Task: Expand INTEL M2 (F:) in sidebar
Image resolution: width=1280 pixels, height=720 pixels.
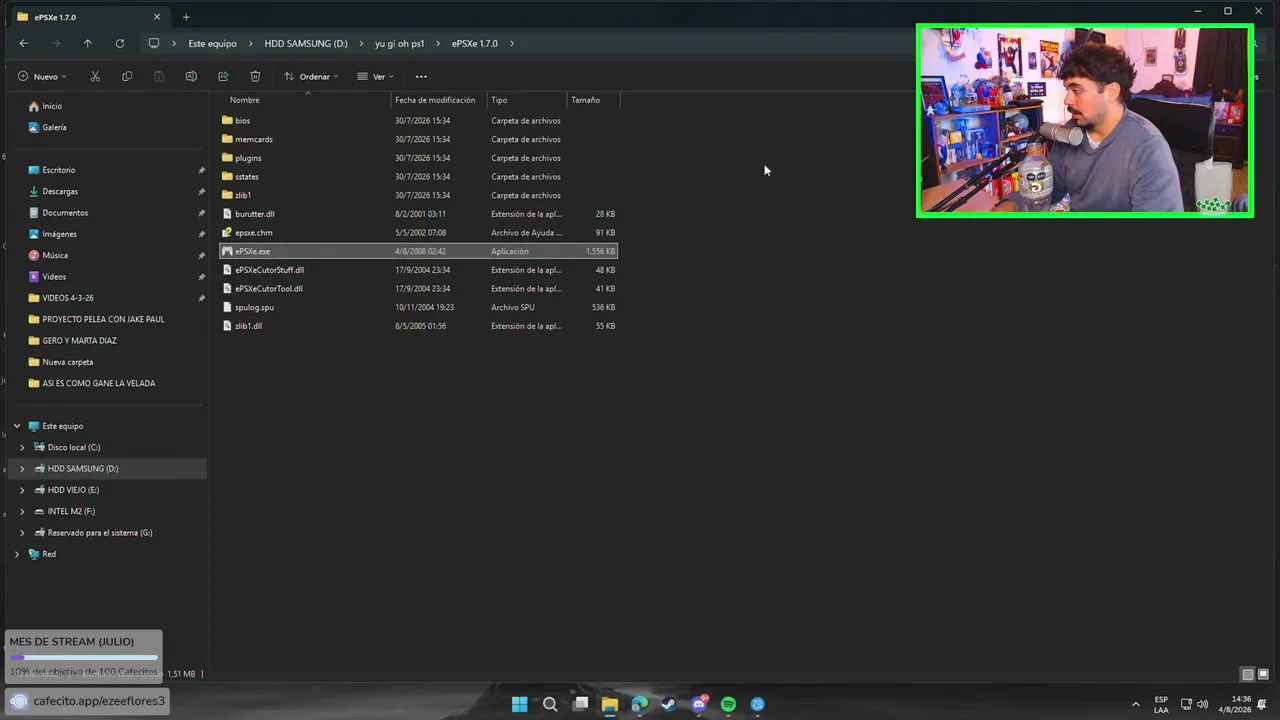Action: 22,511
